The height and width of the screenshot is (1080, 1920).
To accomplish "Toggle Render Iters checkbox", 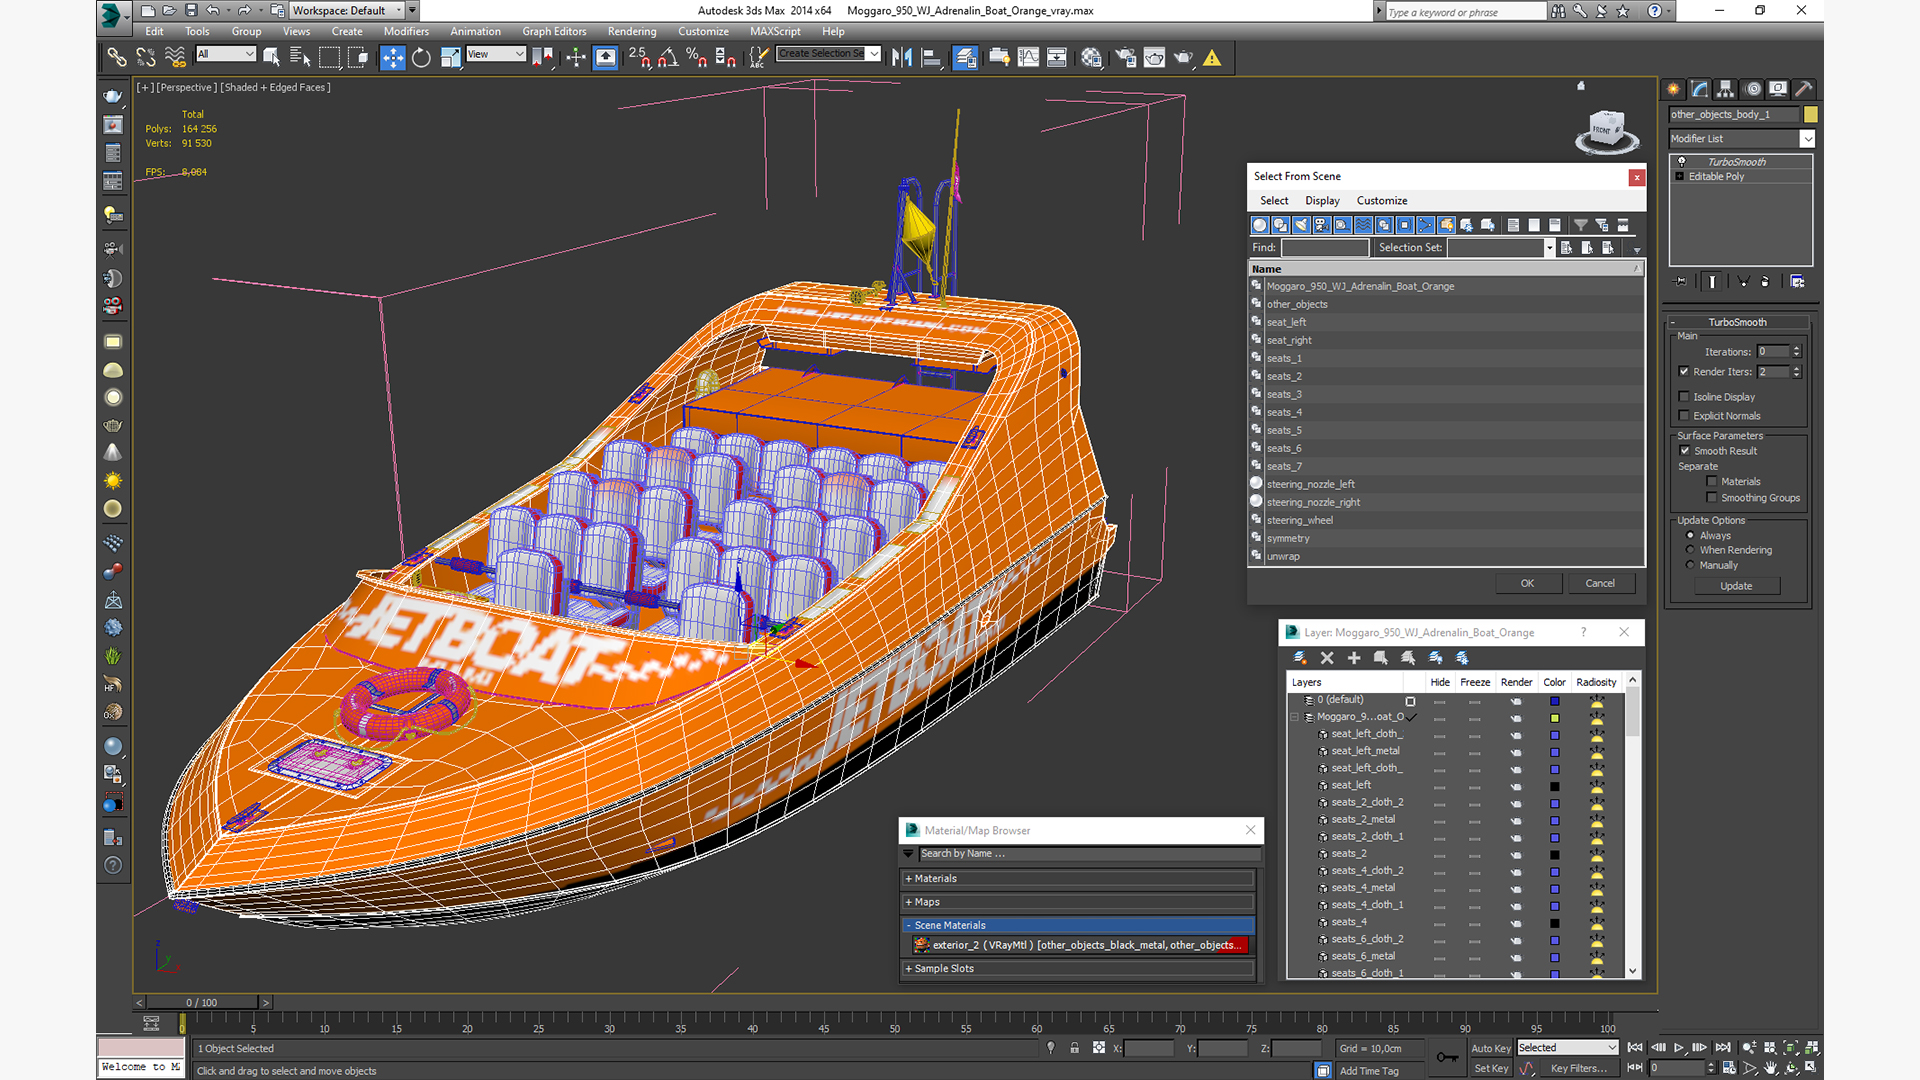I will point(1684,372).
